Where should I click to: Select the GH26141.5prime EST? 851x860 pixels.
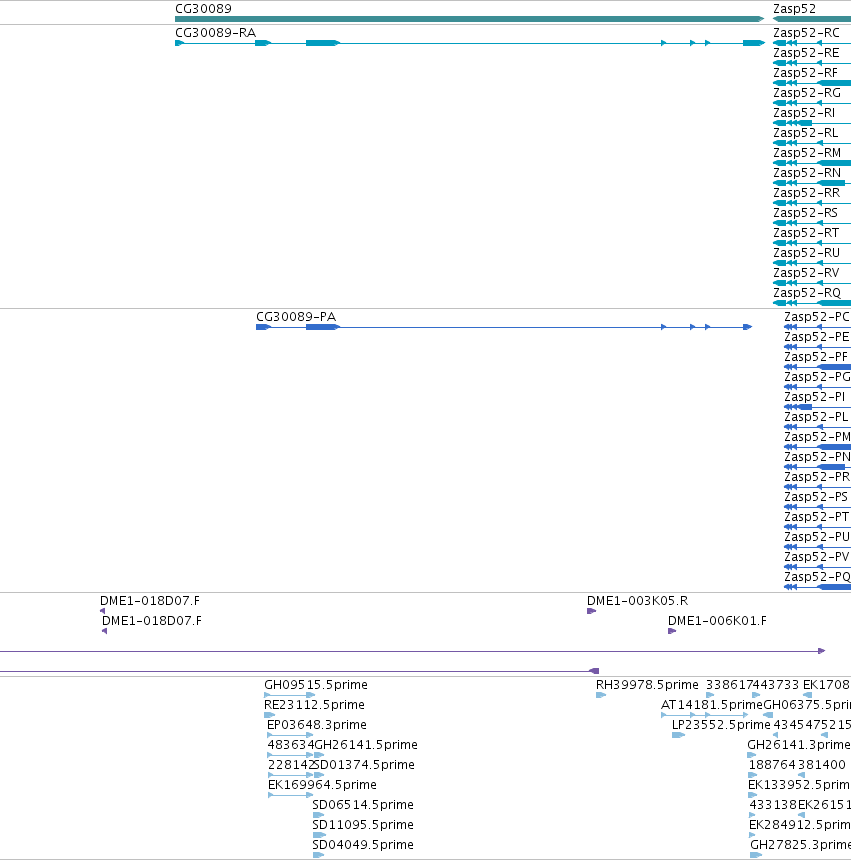[x=366, y=745]
